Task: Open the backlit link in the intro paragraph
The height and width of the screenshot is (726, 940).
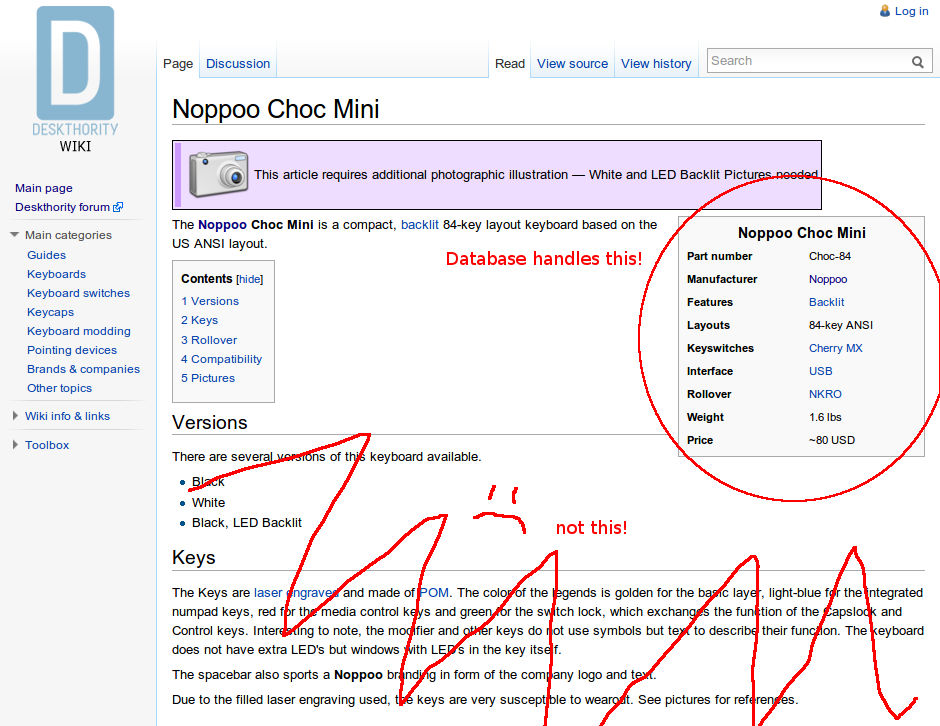Action: click(x=420, y=224)
